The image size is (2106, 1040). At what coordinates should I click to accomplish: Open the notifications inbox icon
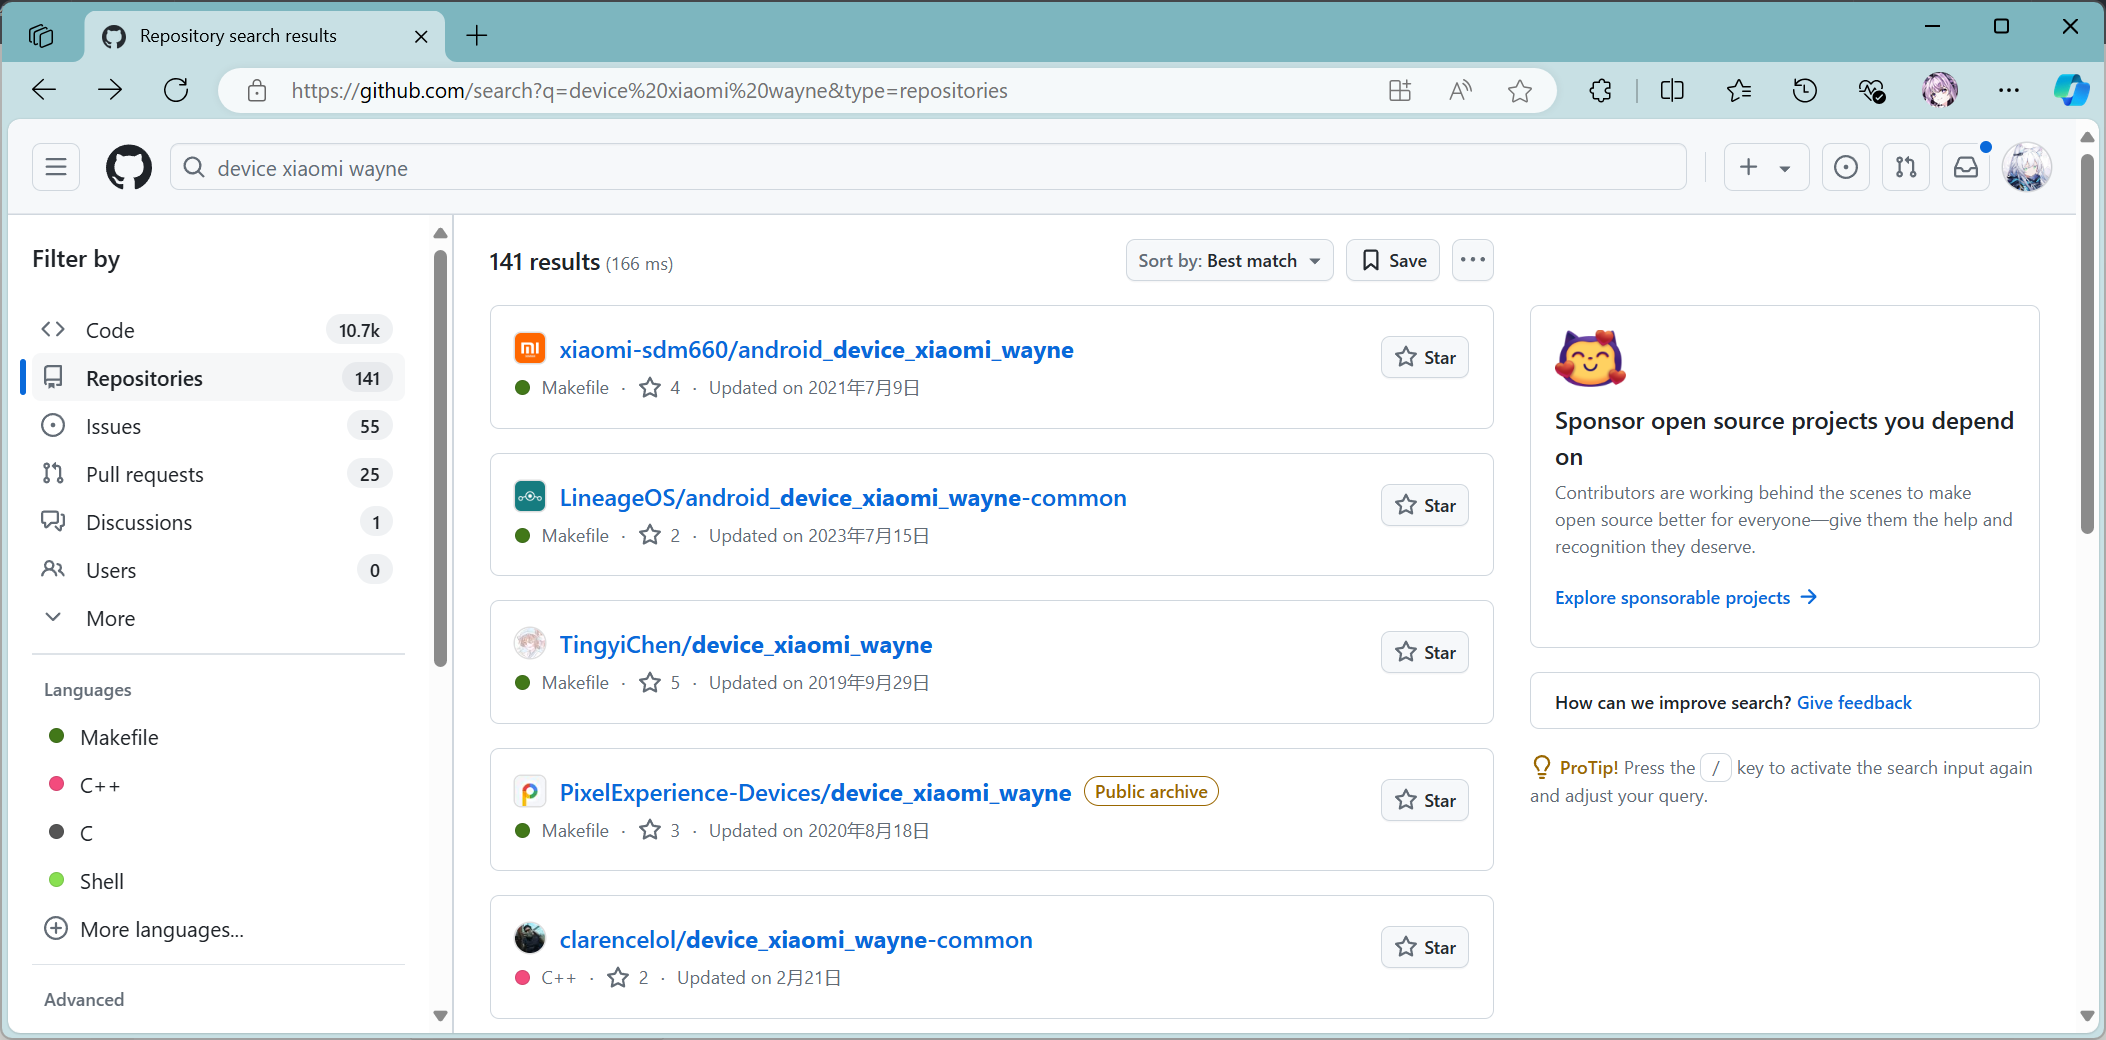pyautogui.click(x=1966, y=167)
